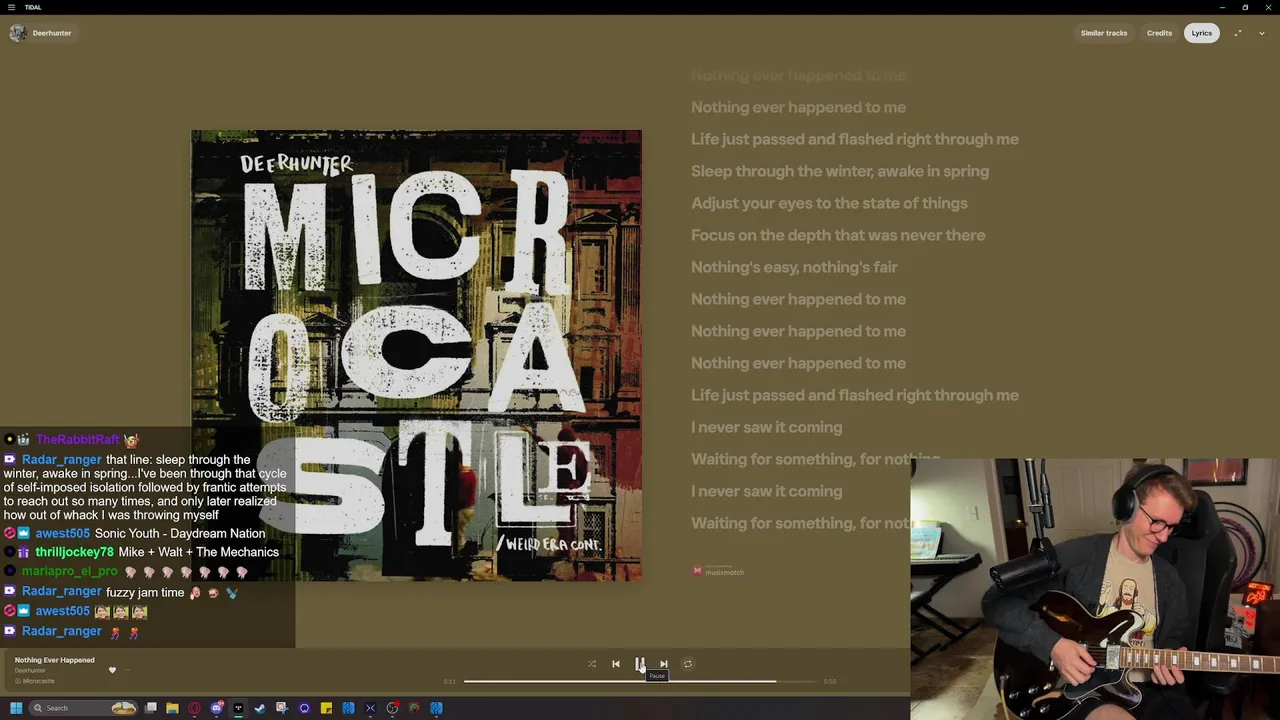Open the Opera GX browser on taskbar
1280x720 pixels.
pos(194,708)
